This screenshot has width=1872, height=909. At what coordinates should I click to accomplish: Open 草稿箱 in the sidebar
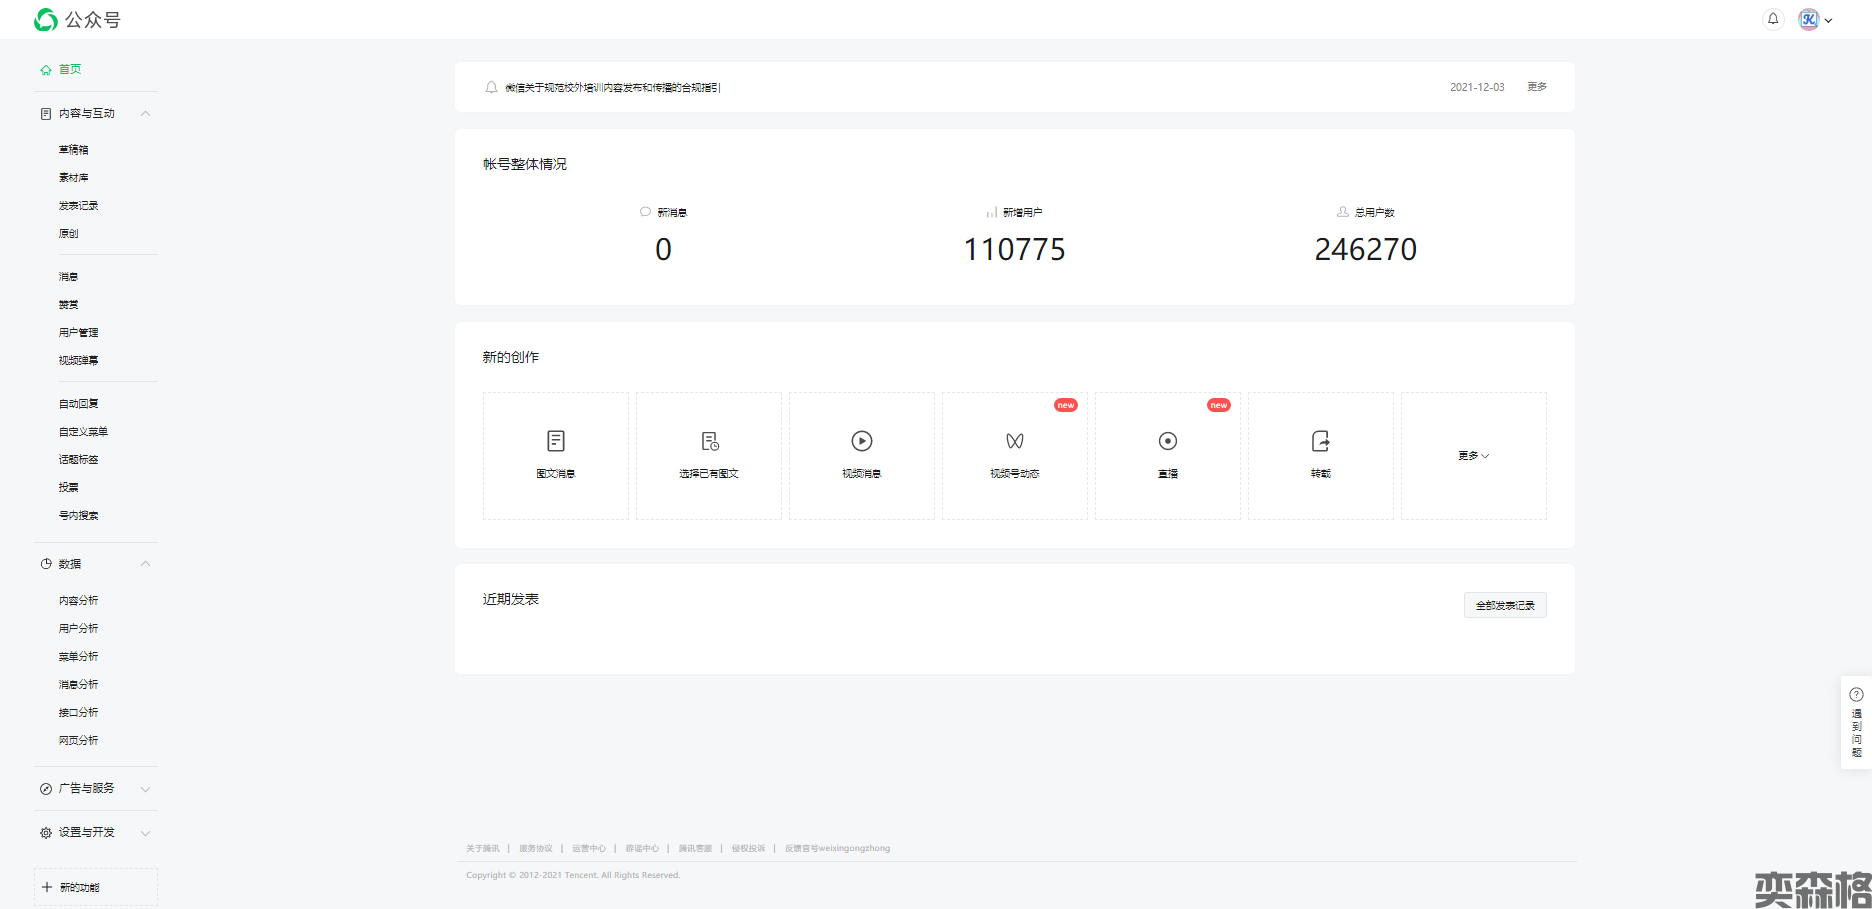coord(73,150)
